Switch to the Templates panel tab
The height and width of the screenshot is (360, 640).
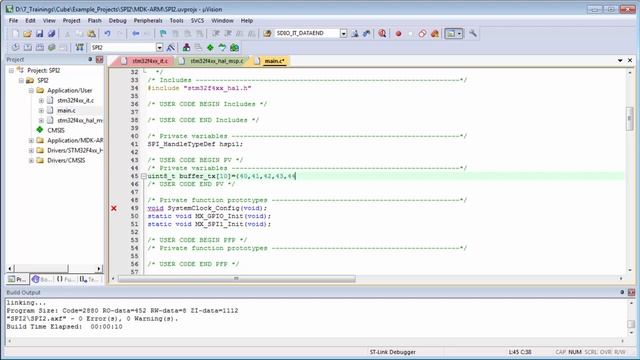pos(89,279)
